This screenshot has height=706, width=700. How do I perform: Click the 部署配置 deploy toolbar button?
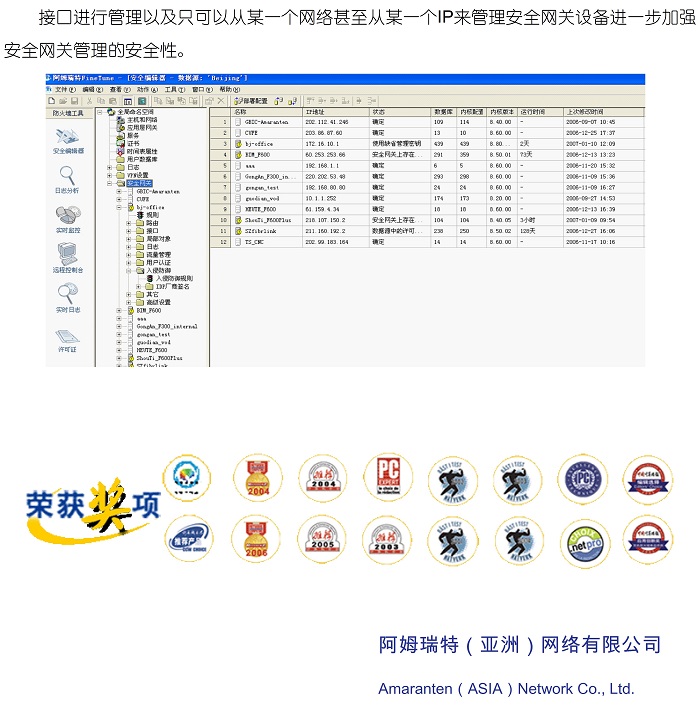tap(251, 101)
